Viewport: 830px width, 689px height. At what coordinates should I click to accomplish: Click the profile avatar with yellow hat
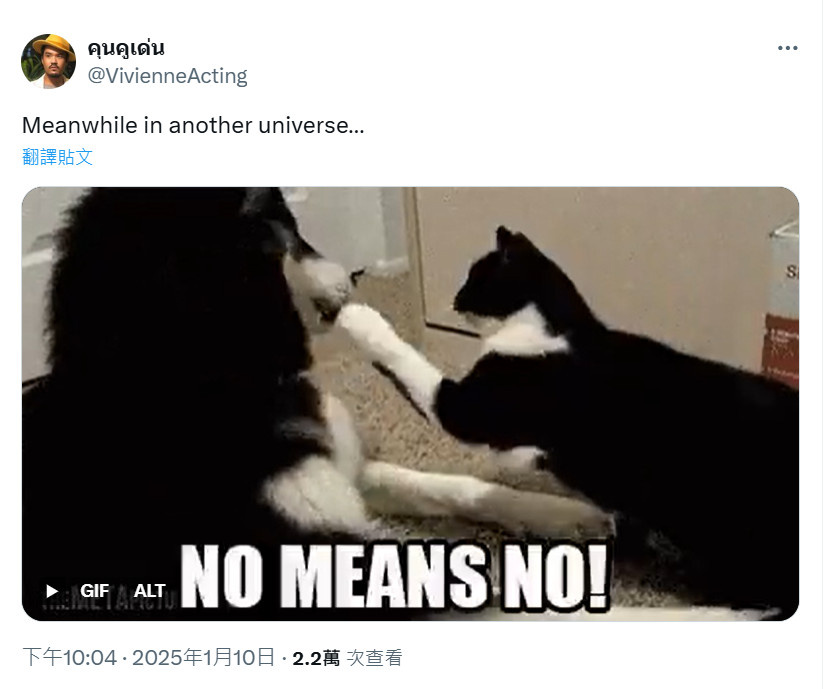click(x=48, y=61)
